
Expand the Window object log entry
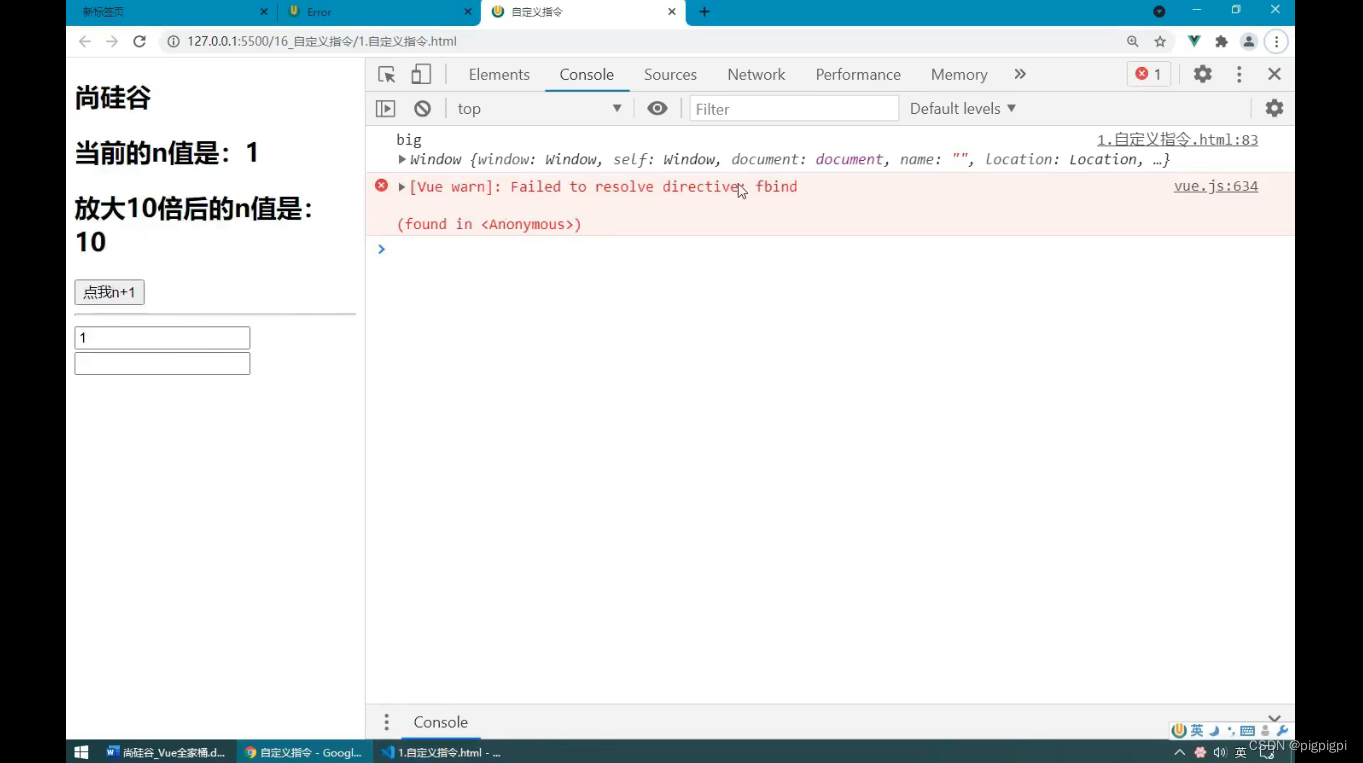point(403,159)
